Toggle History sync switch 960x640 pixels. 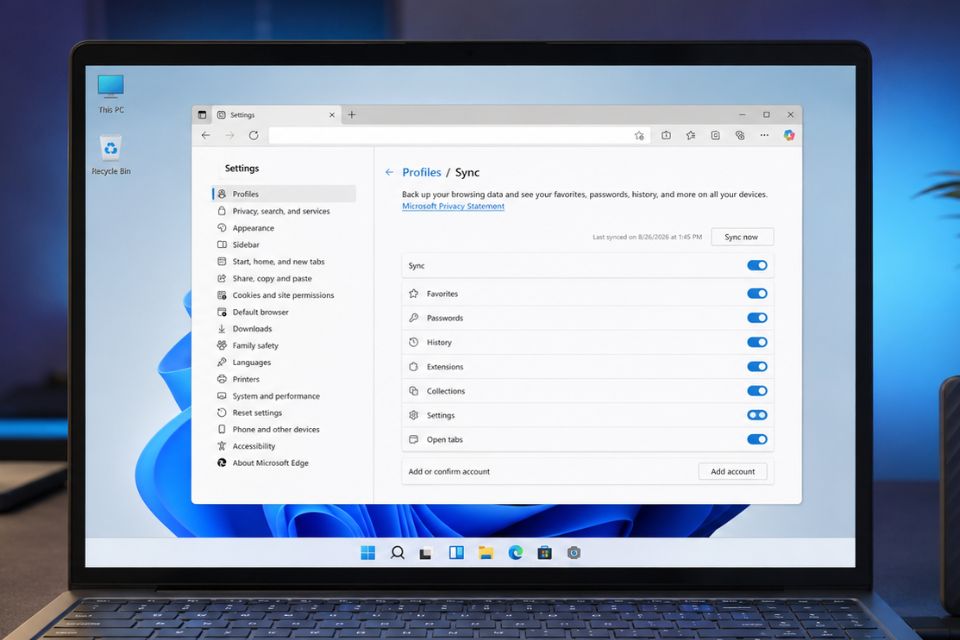pos(757,342)
